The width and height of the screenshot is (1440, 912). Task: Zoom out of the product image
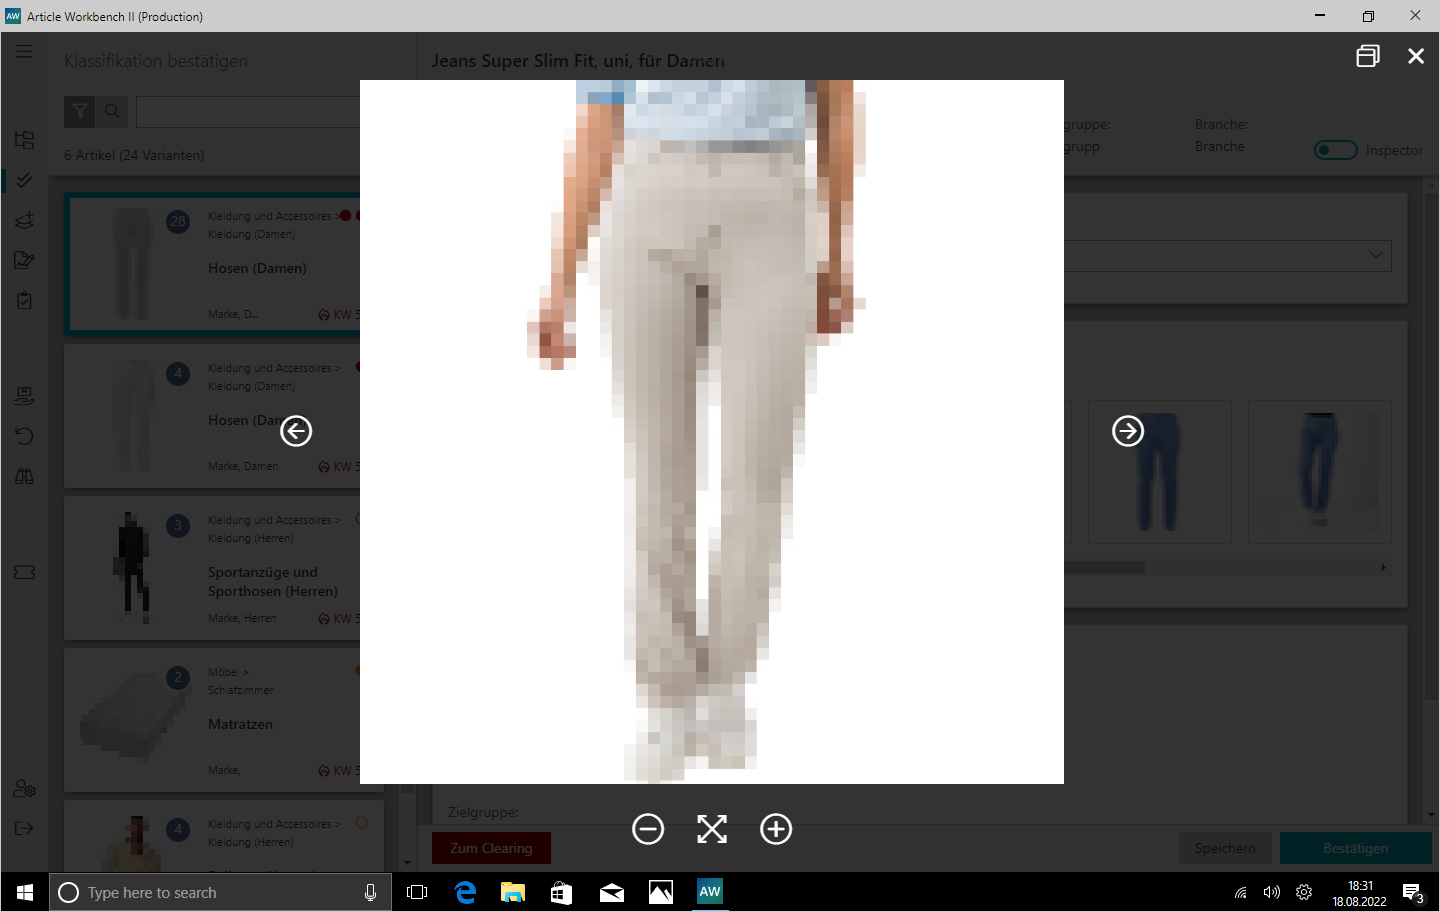pyautogui.click(x=648, y=829)
